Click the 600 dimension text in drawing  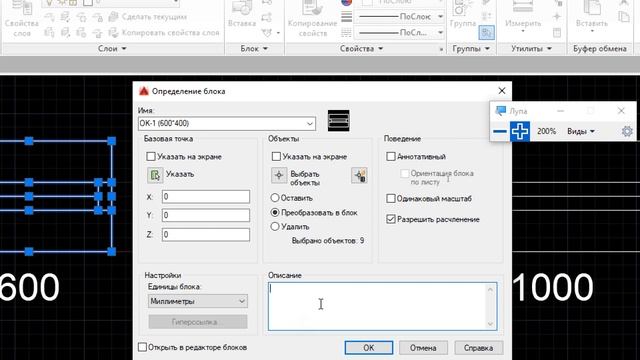coord(29,287)
